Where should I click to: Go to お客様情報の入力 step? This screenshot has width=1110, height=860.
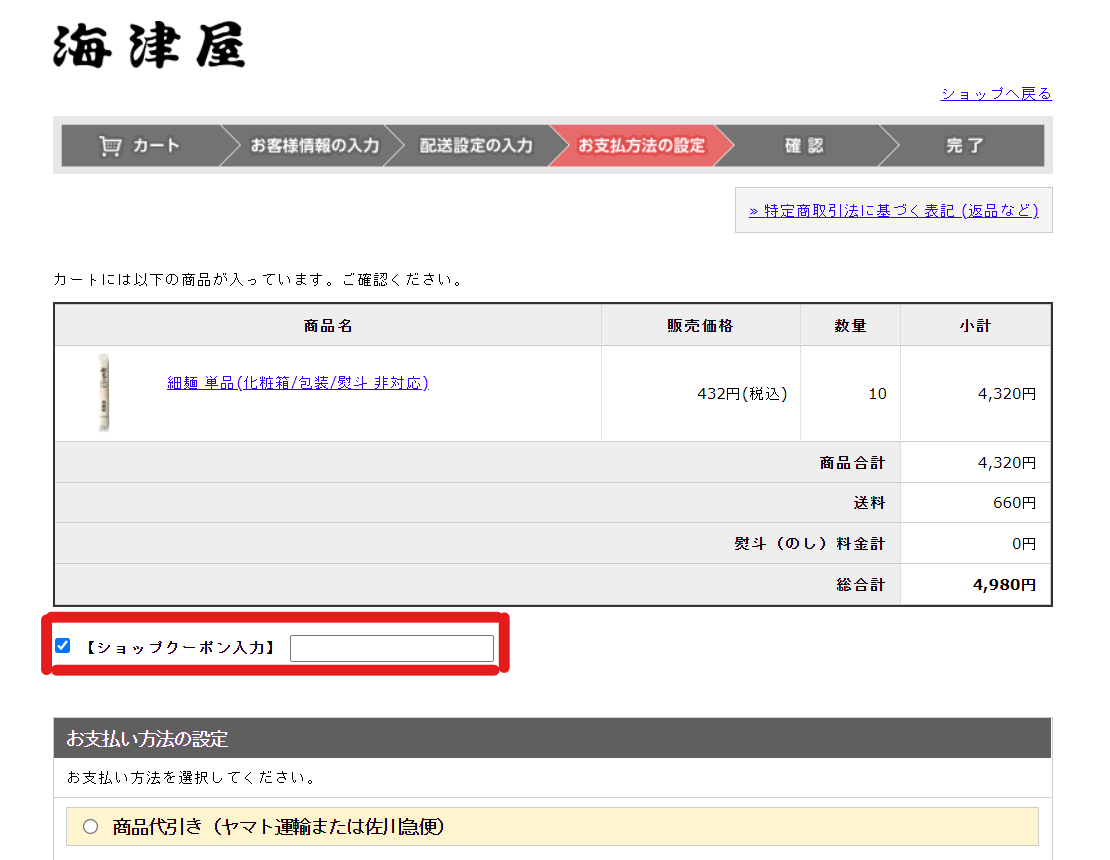[314, 146]
